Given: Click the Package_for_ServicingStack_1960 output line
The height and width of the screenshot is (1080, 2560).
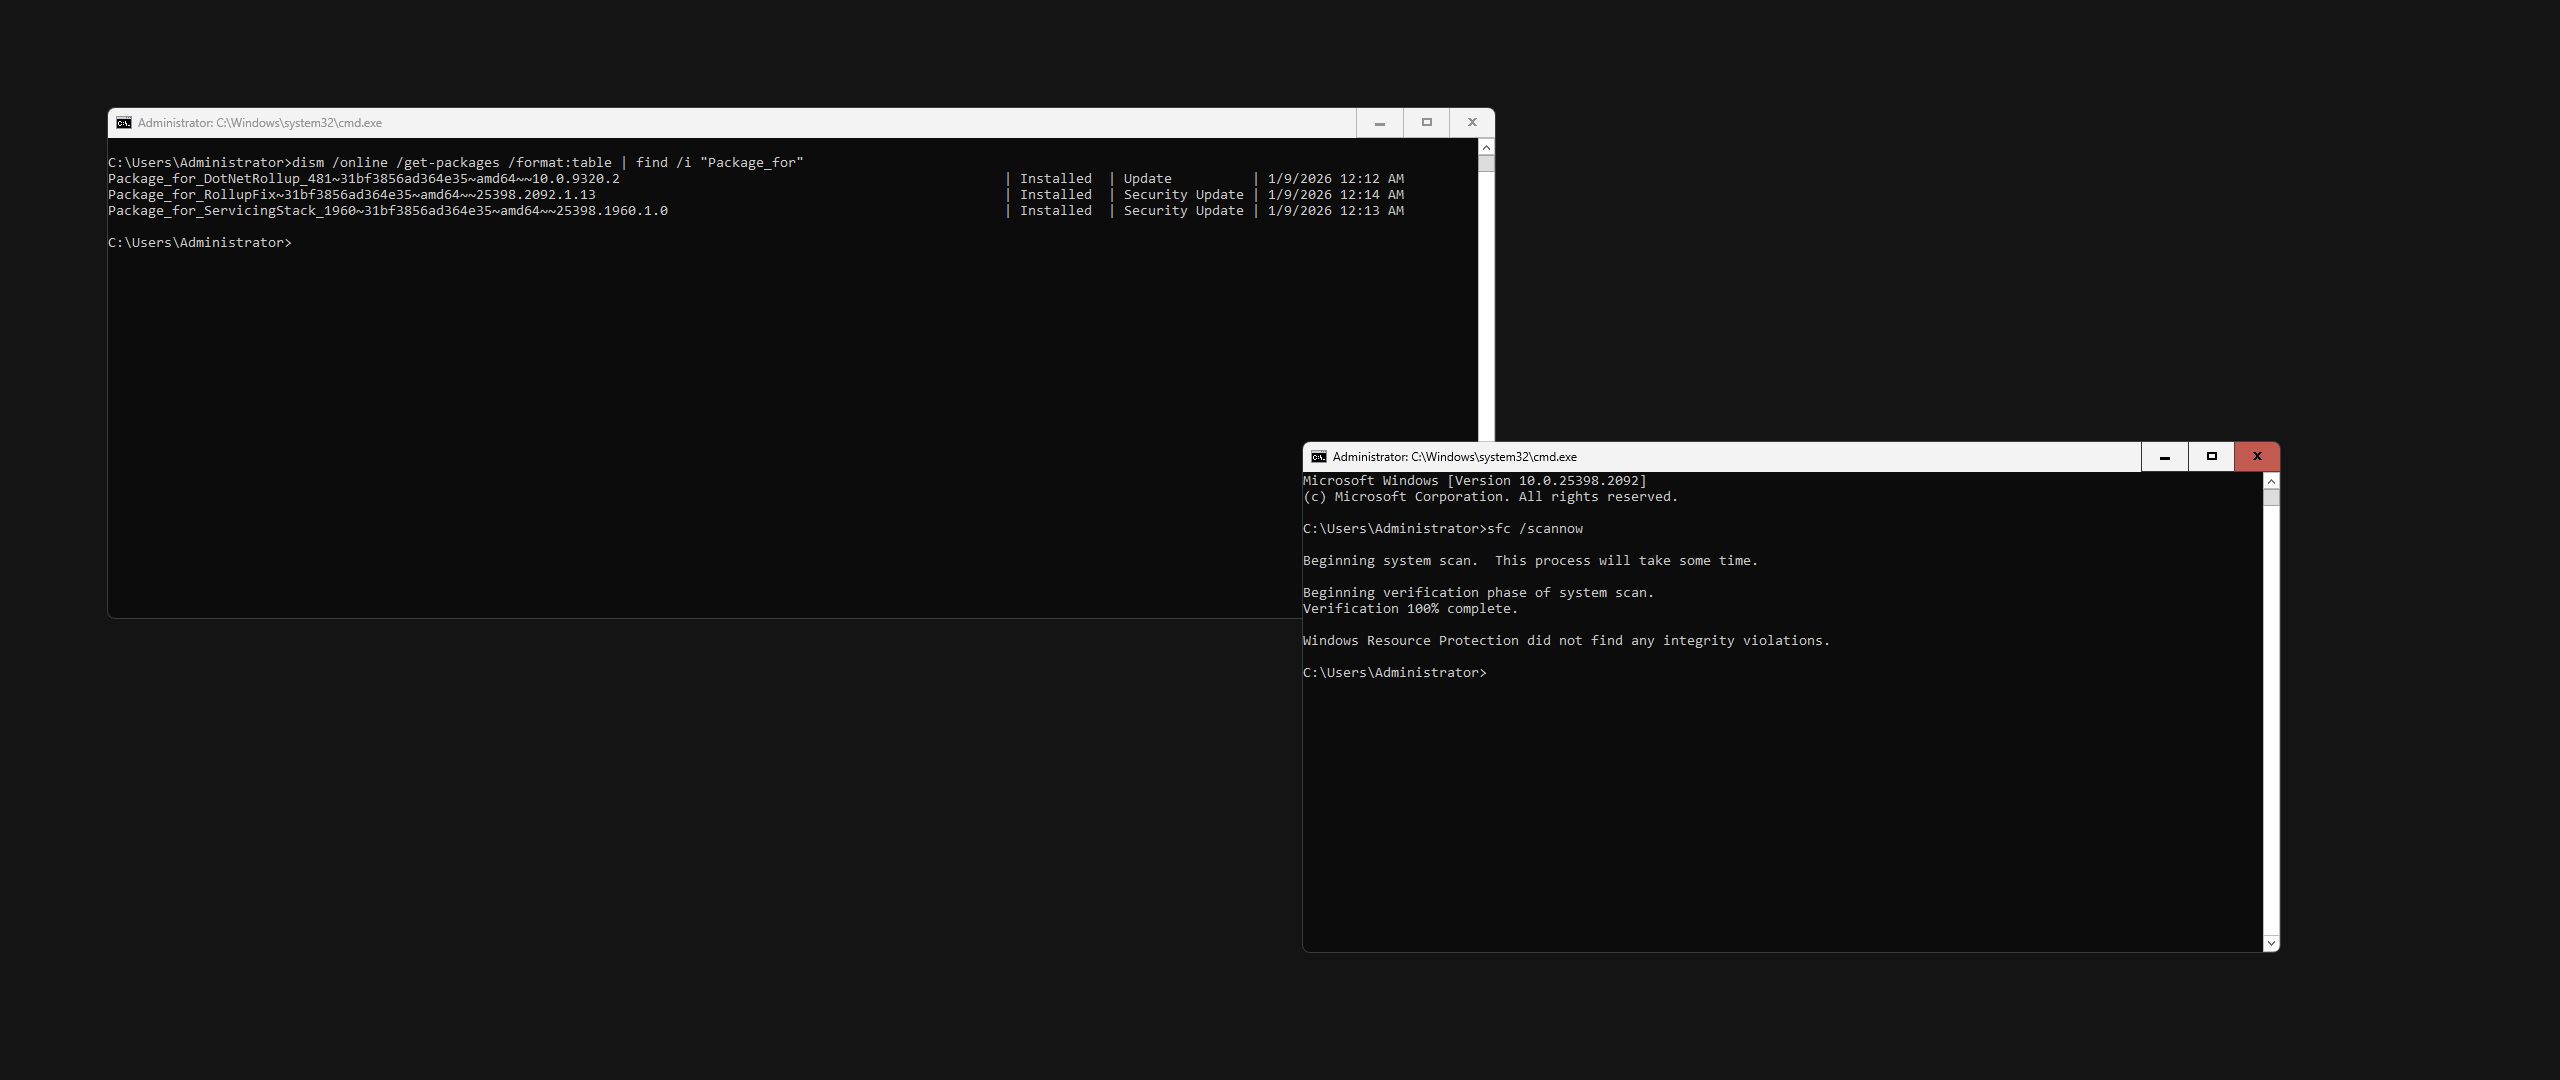Looking at the screenshot, I should (x=388, y=211).
